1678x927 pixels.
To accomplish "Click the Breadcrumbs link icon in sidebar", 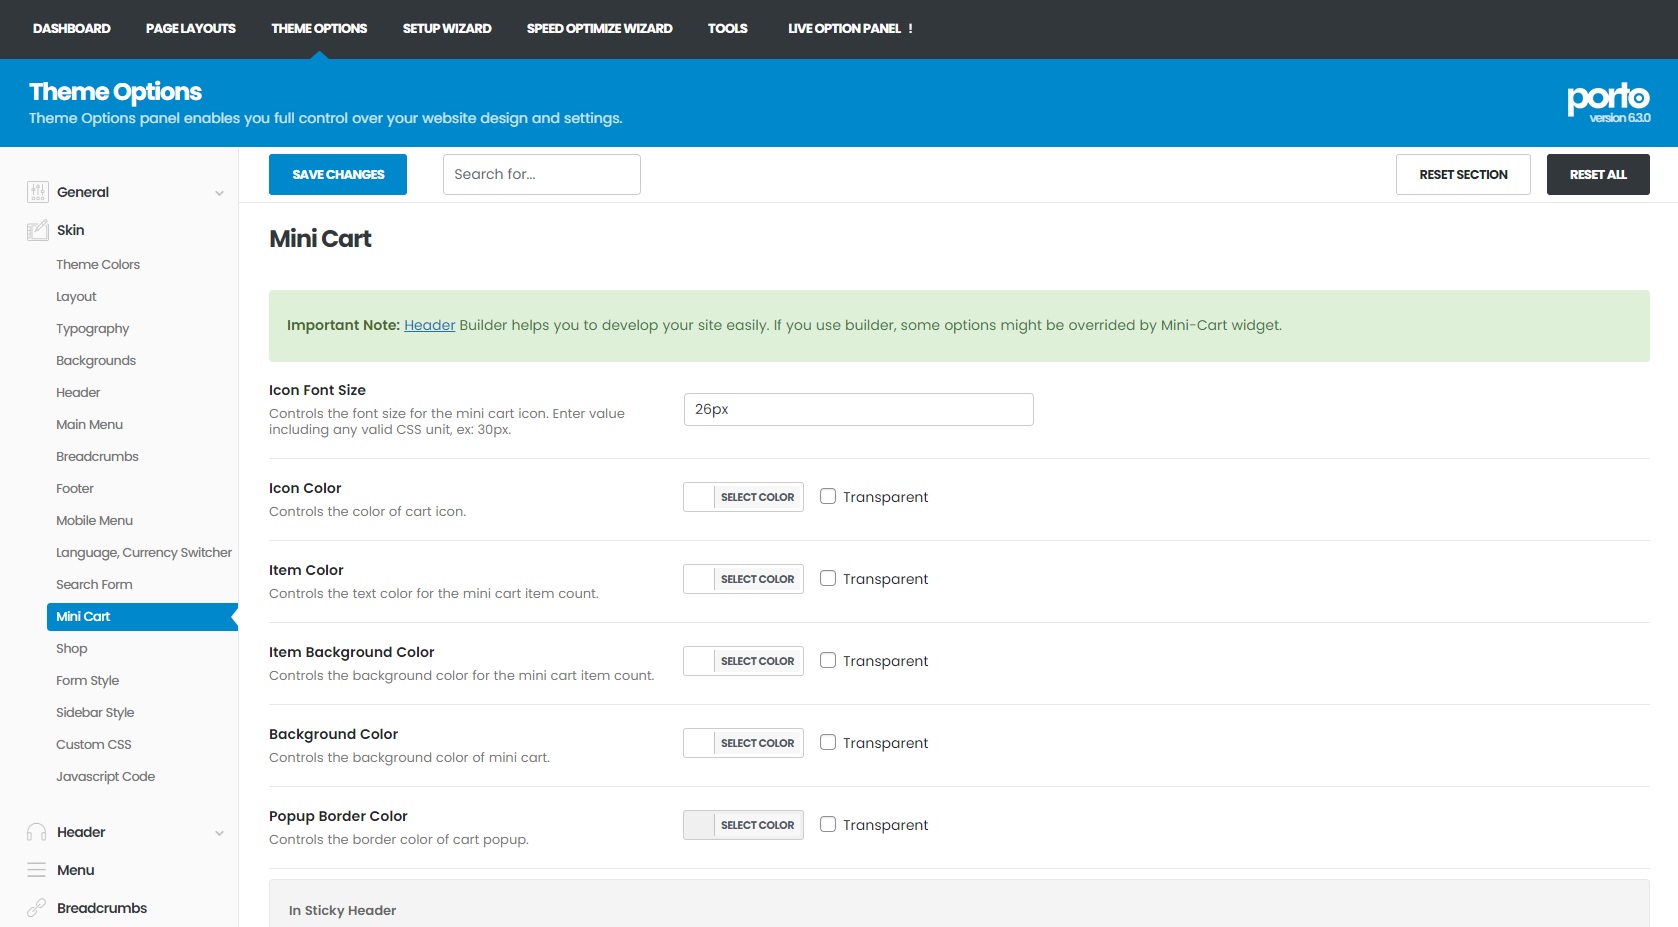I will pos(37,908).
